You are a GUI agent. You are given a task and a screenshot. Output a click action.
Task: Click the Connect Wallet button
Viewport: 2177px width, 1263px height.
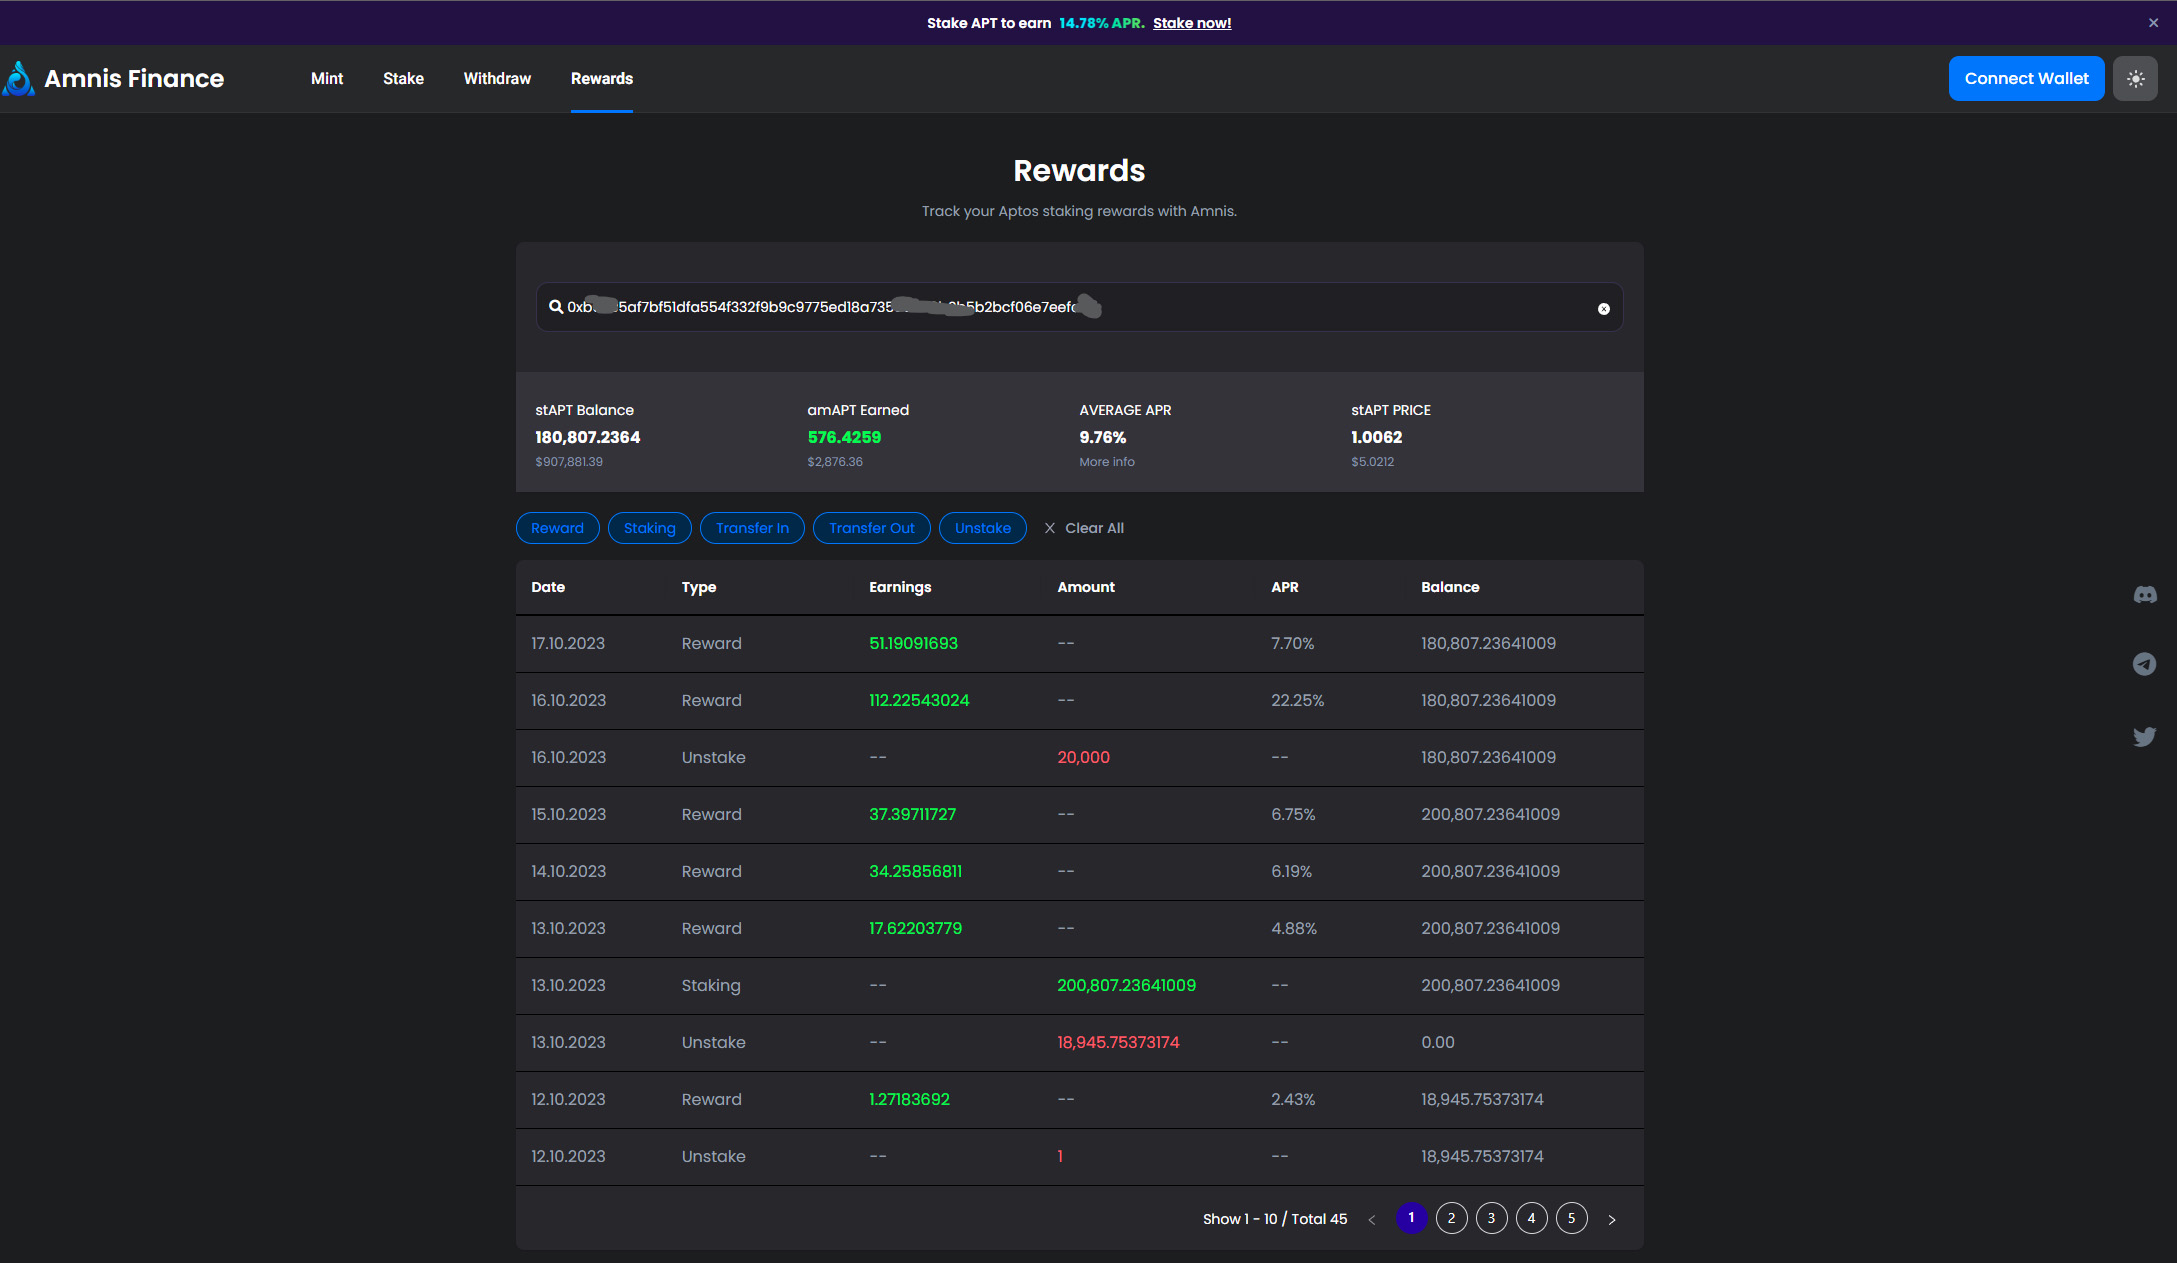coord(2026,78)
